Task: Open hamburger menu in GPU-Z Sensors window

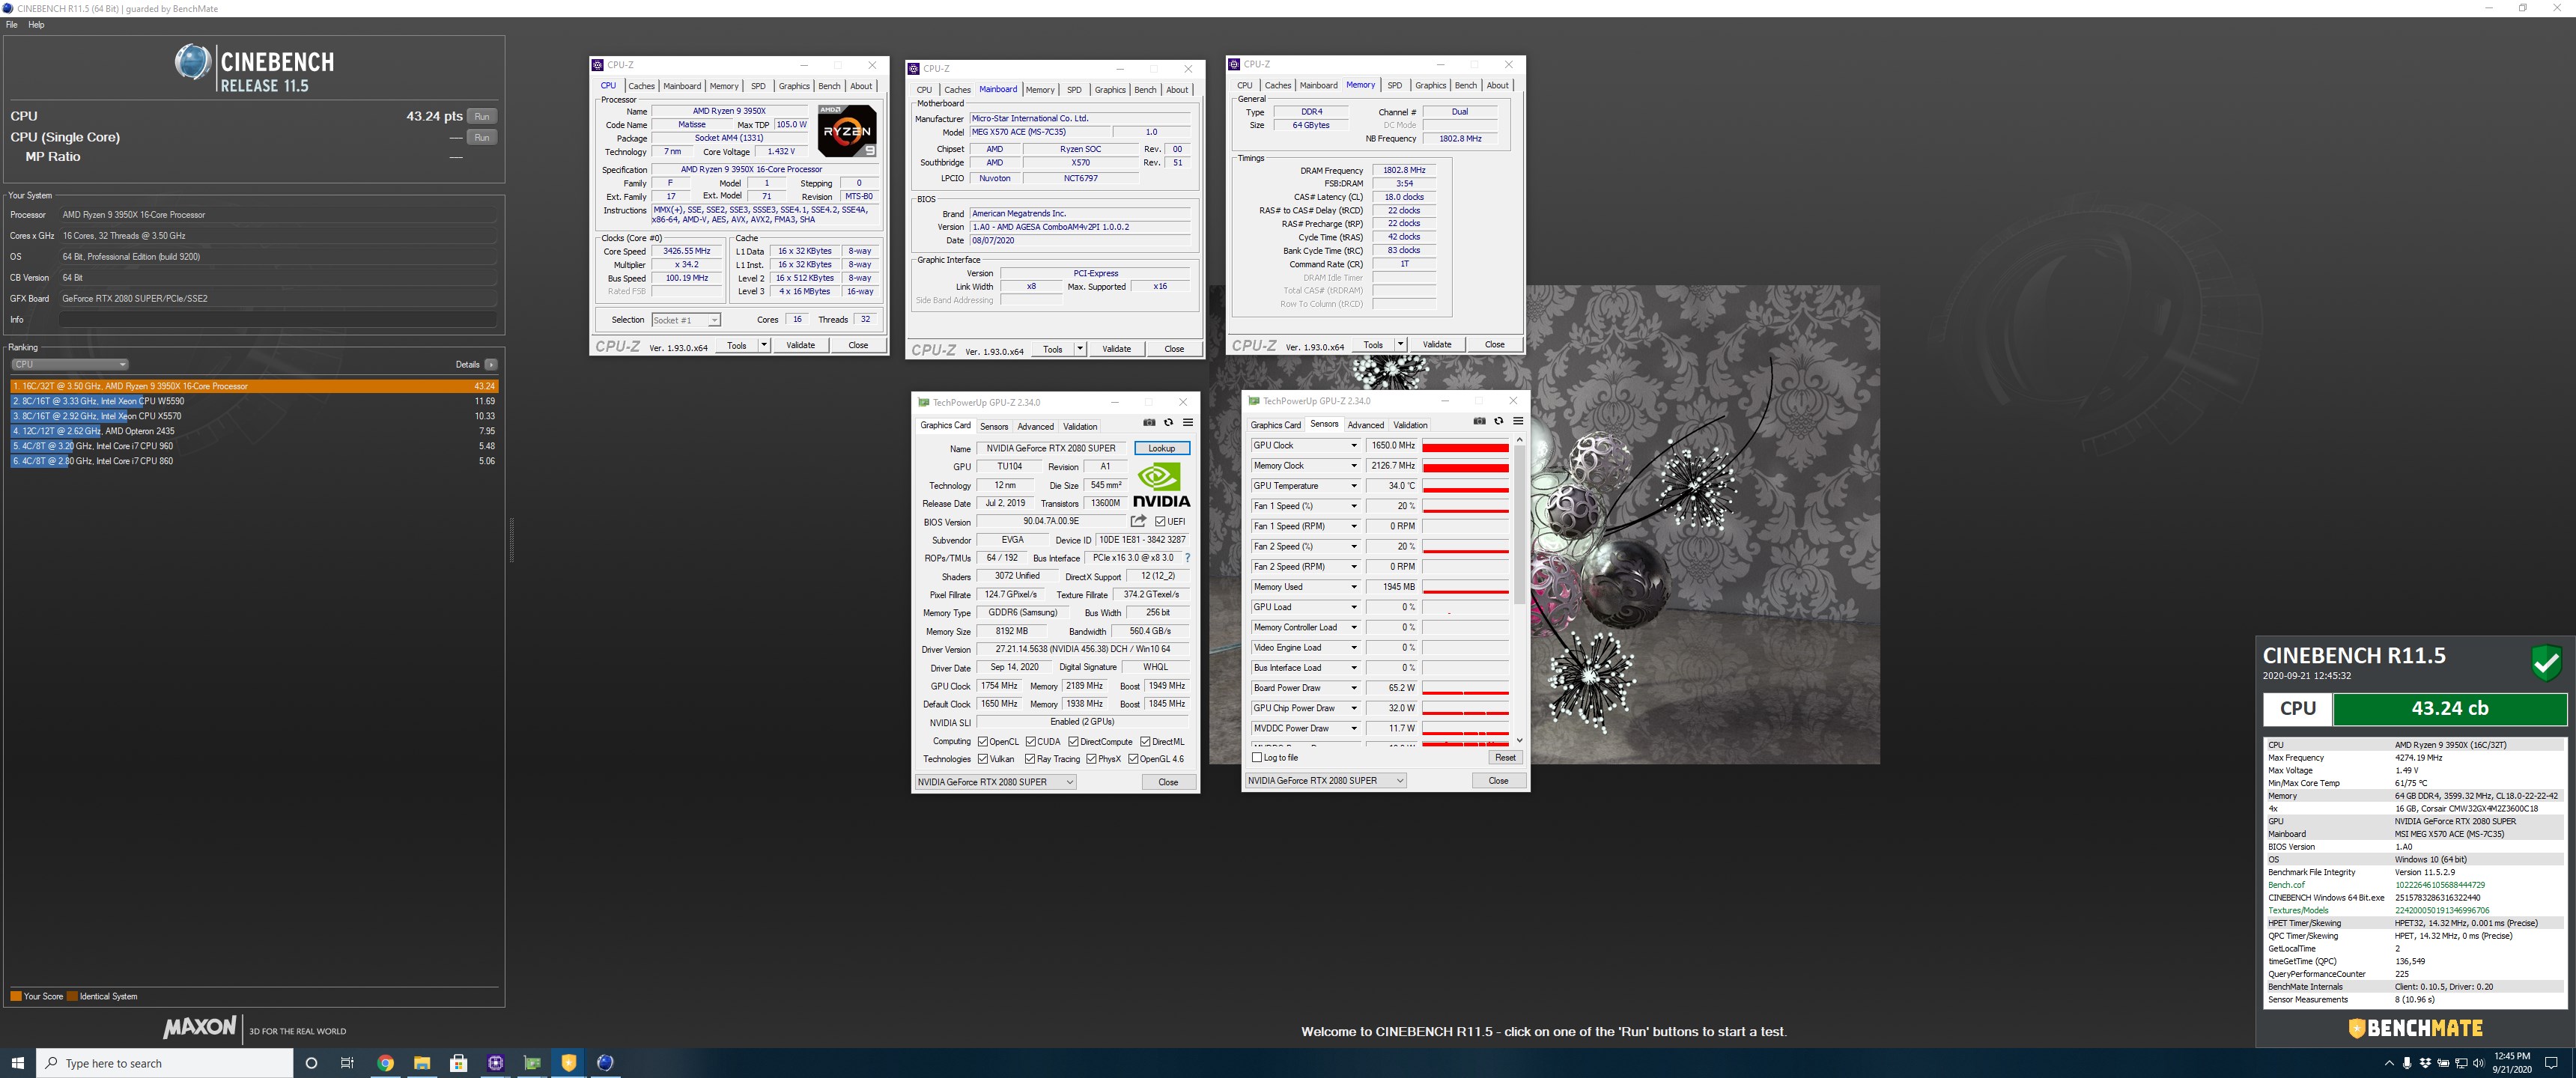Action: click(1518, 421)
